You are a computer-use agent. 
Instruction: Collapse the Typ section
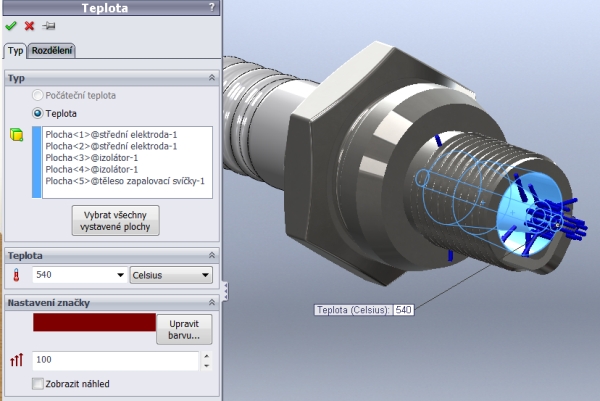(x=212, y=78)
